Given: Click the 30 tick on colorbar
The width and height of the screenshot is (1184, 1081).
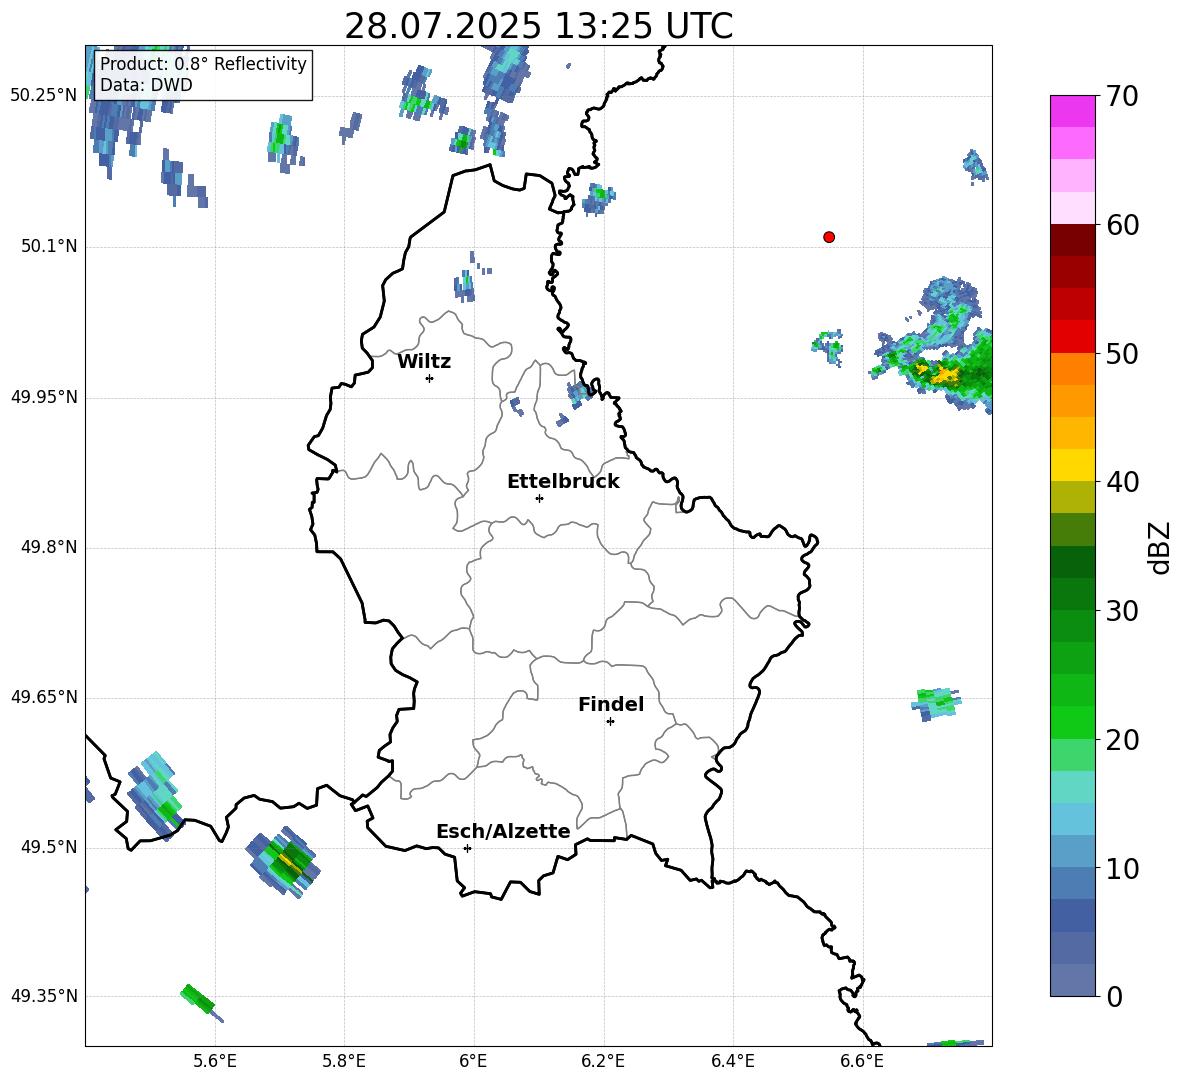Looking at the screenshot, I should (1122, 611).
